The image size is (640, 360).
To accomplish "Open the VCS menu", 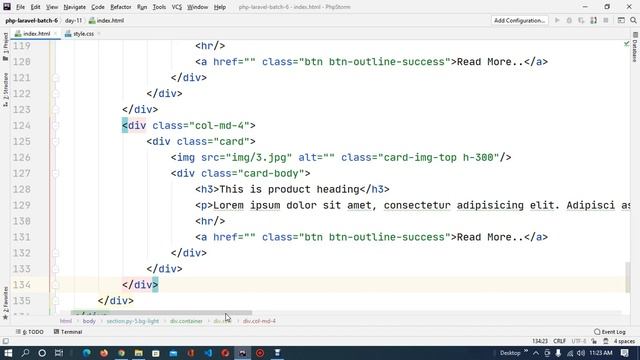I will click(x=177, y=7).
